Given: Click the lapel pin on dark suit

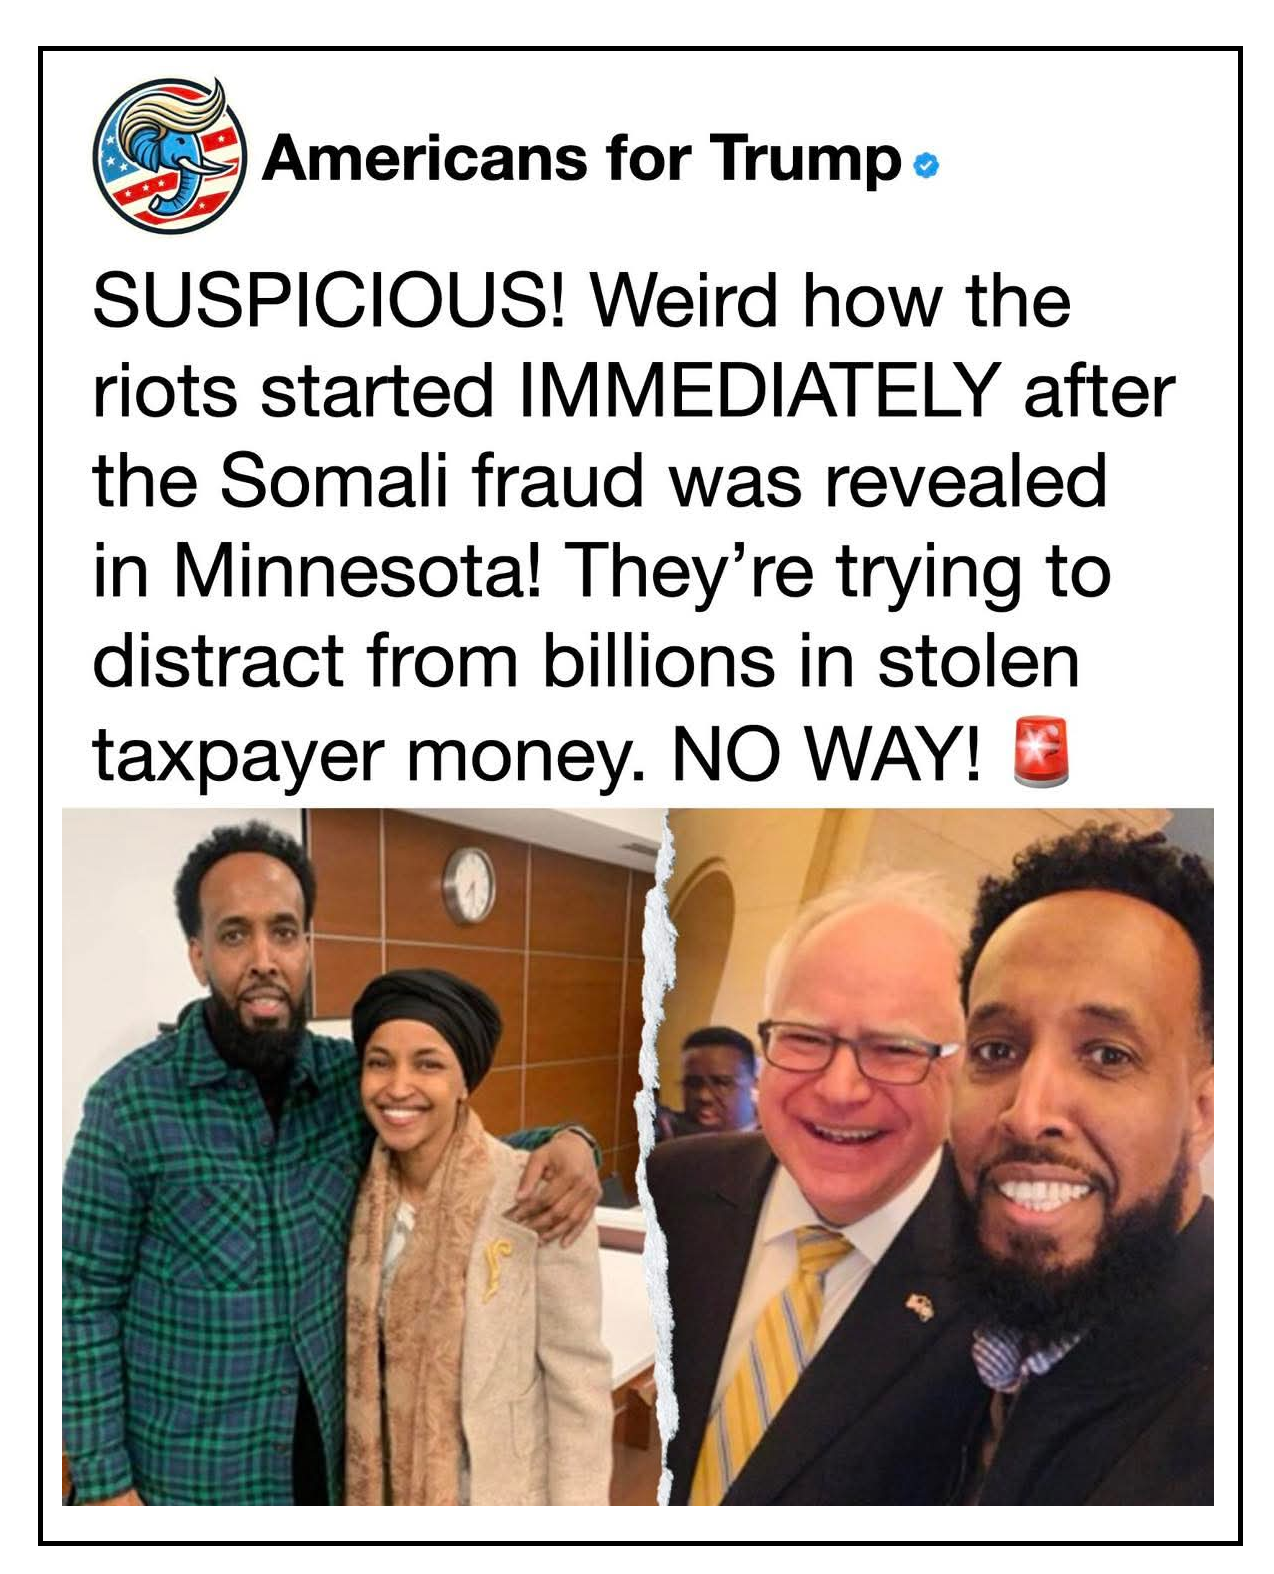Looking at the screenshot, I should pyautogui.click(x=917, y=1307).
